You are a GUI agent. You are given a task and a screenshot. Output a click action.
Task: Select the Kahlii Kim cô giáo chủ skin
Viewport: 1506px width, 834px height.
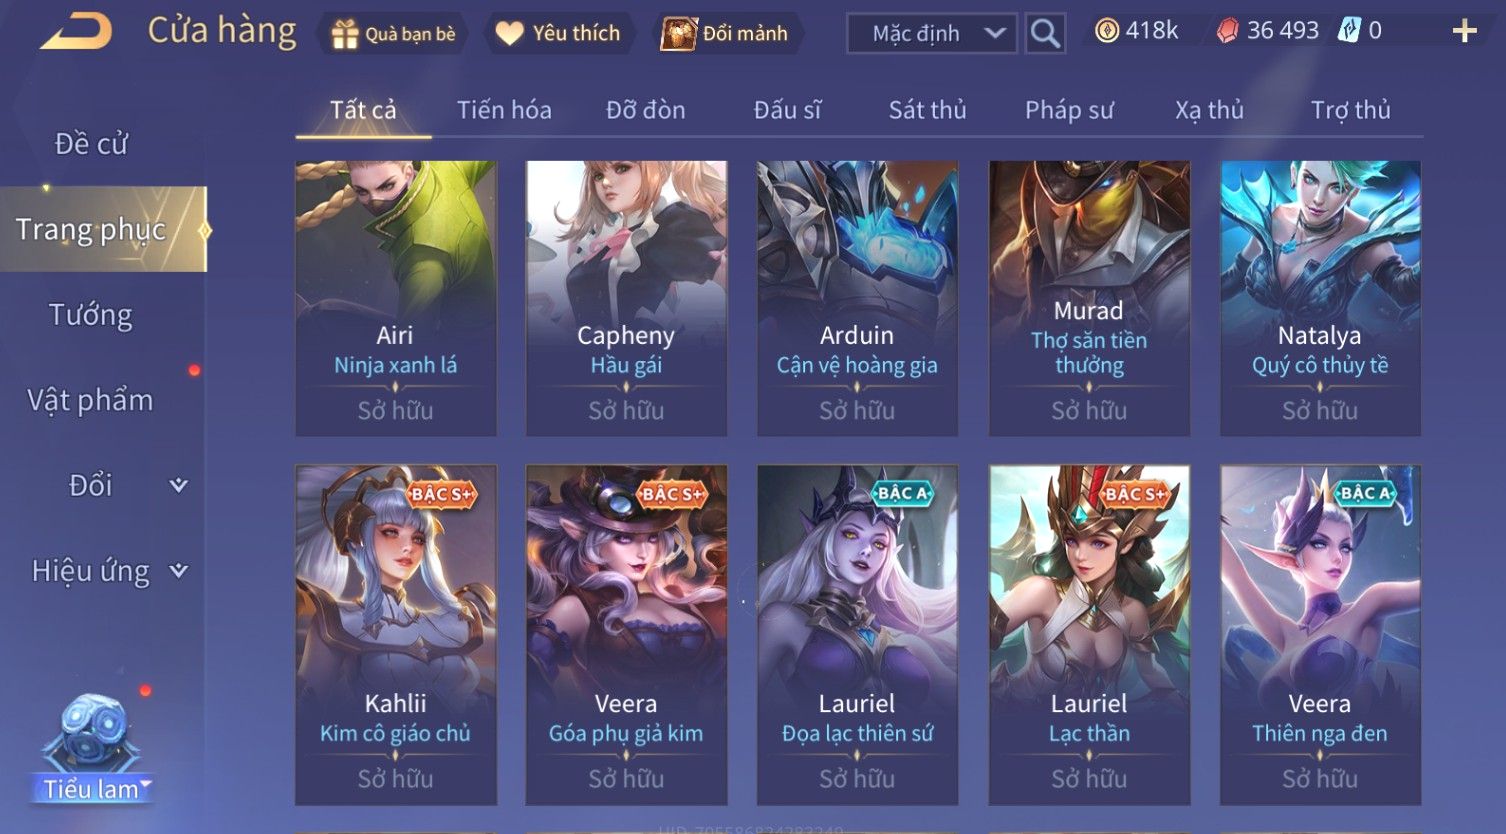click(396, 635)
